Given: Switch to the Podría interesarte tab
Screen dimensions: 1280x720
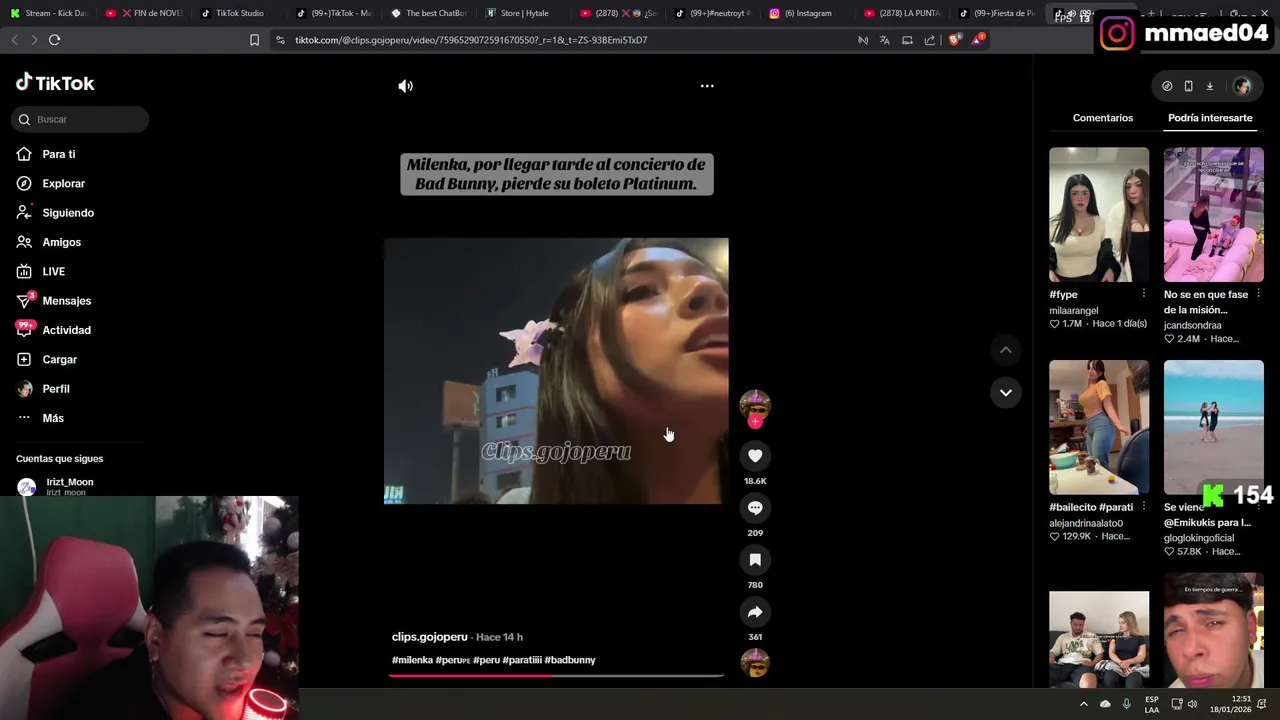Looking at the screenshot, I should click(x=1210, y=118).
